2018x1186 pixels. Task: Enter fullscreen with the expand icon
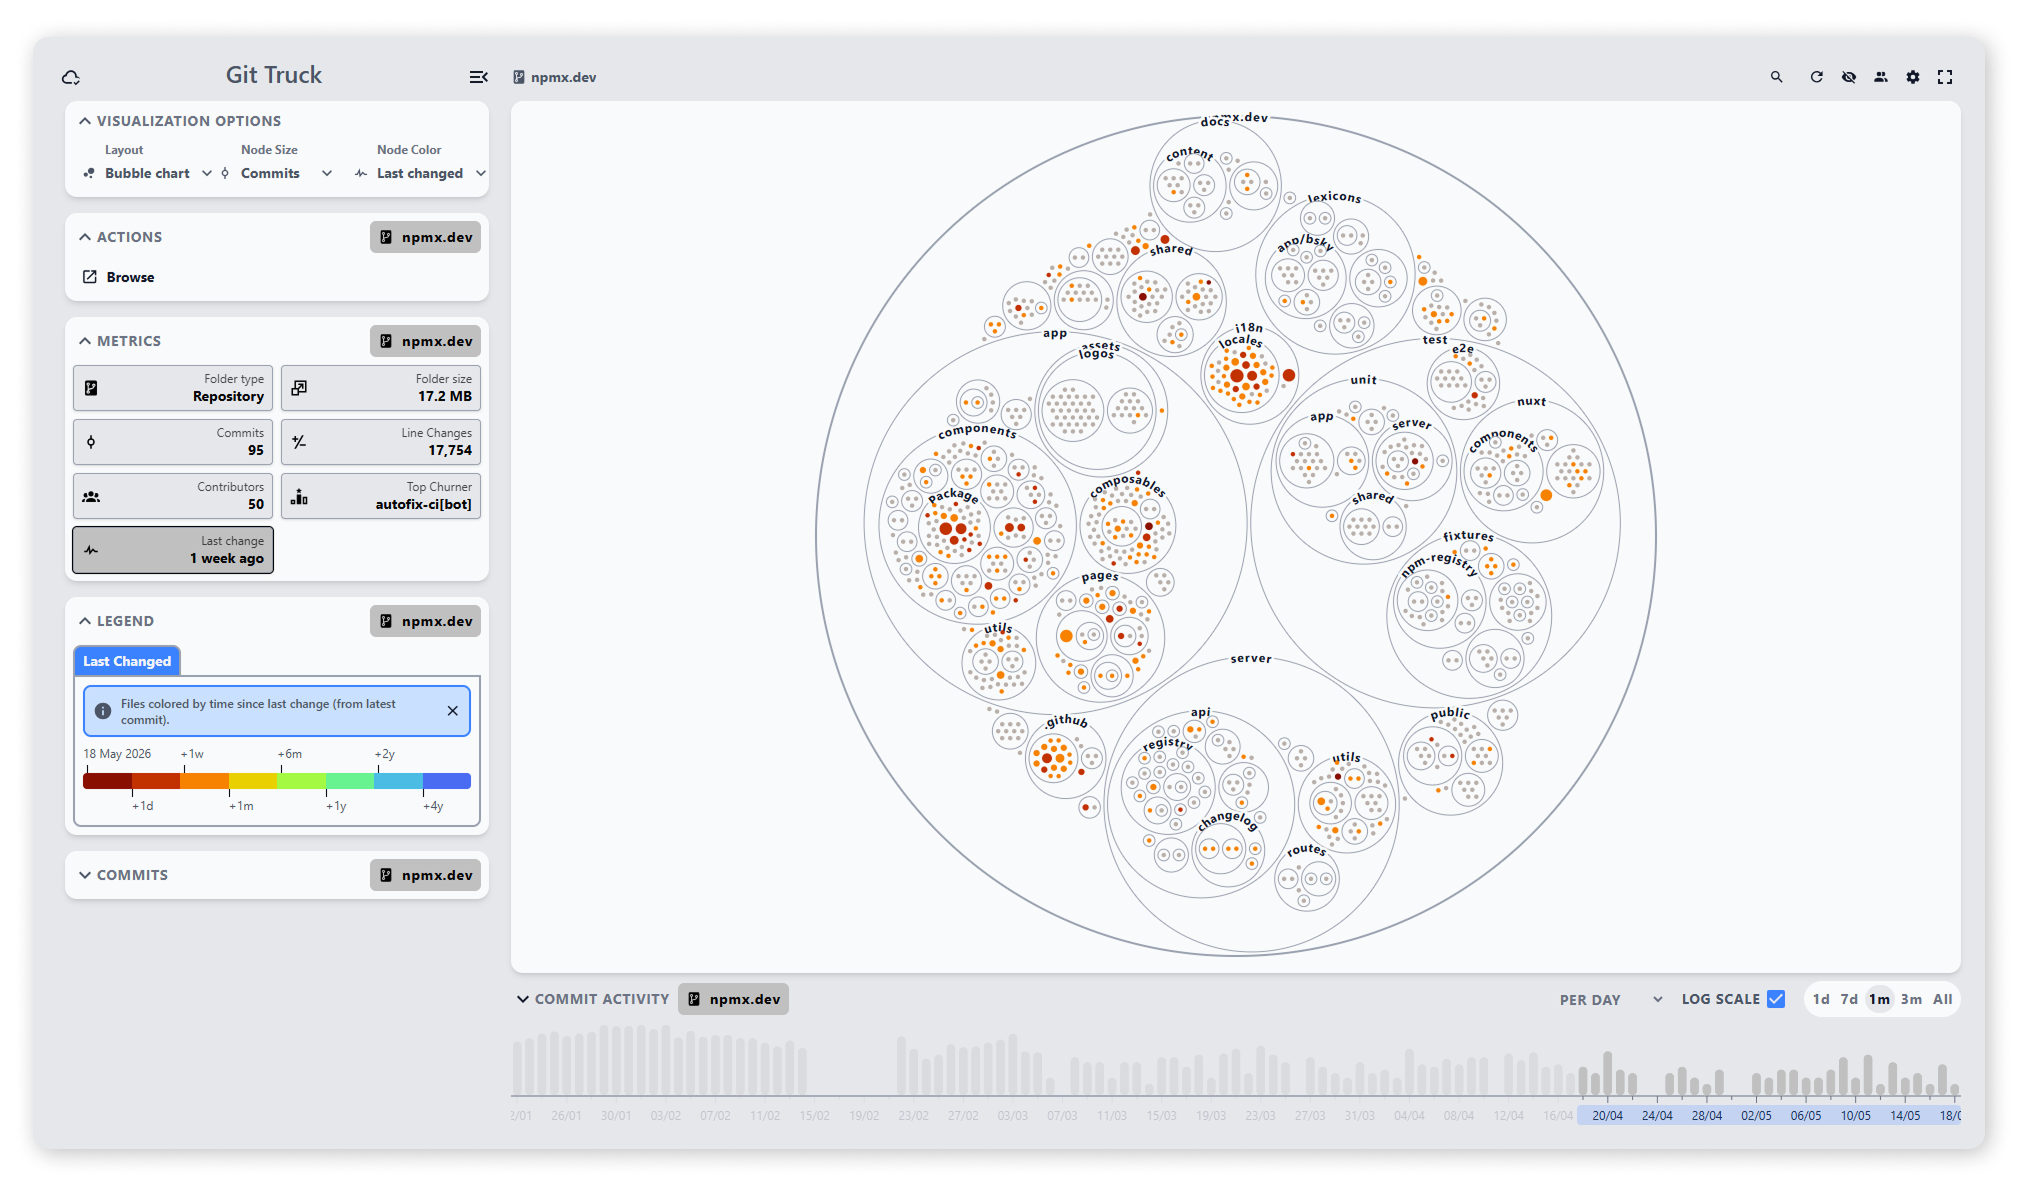pos(1944,77)
